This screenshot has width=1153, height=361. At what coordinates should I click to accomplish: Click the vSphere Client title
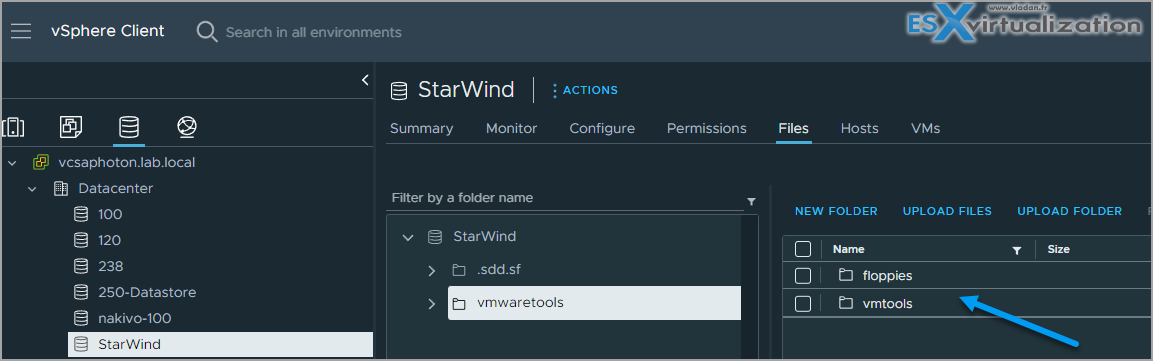[107, 32]
